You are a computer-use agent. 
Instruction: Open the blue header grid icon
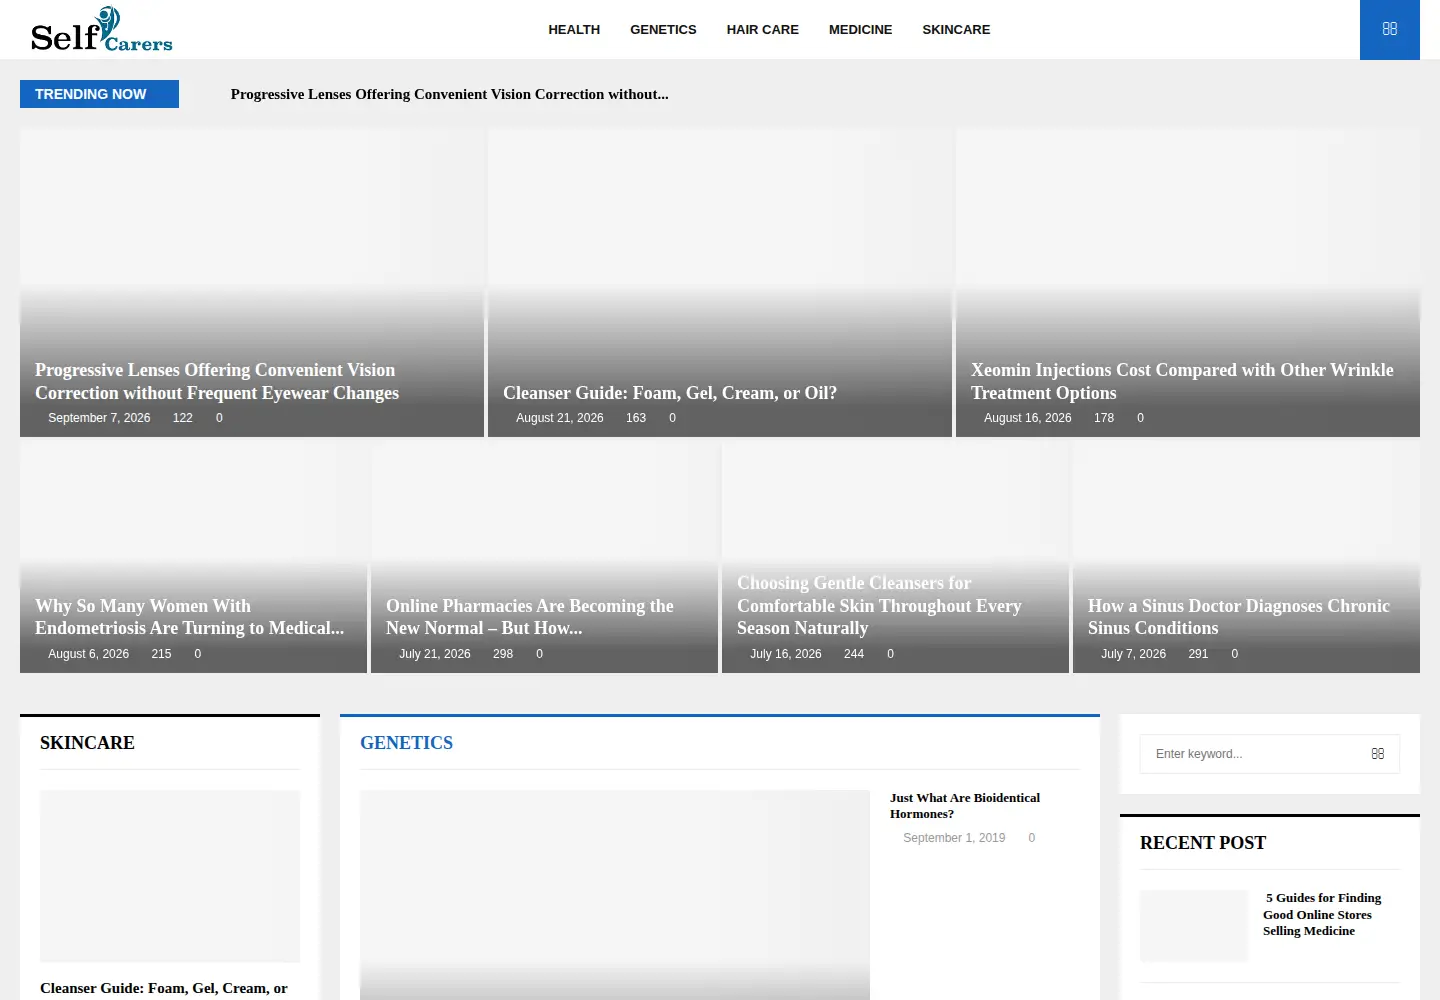coord(1389,29)
